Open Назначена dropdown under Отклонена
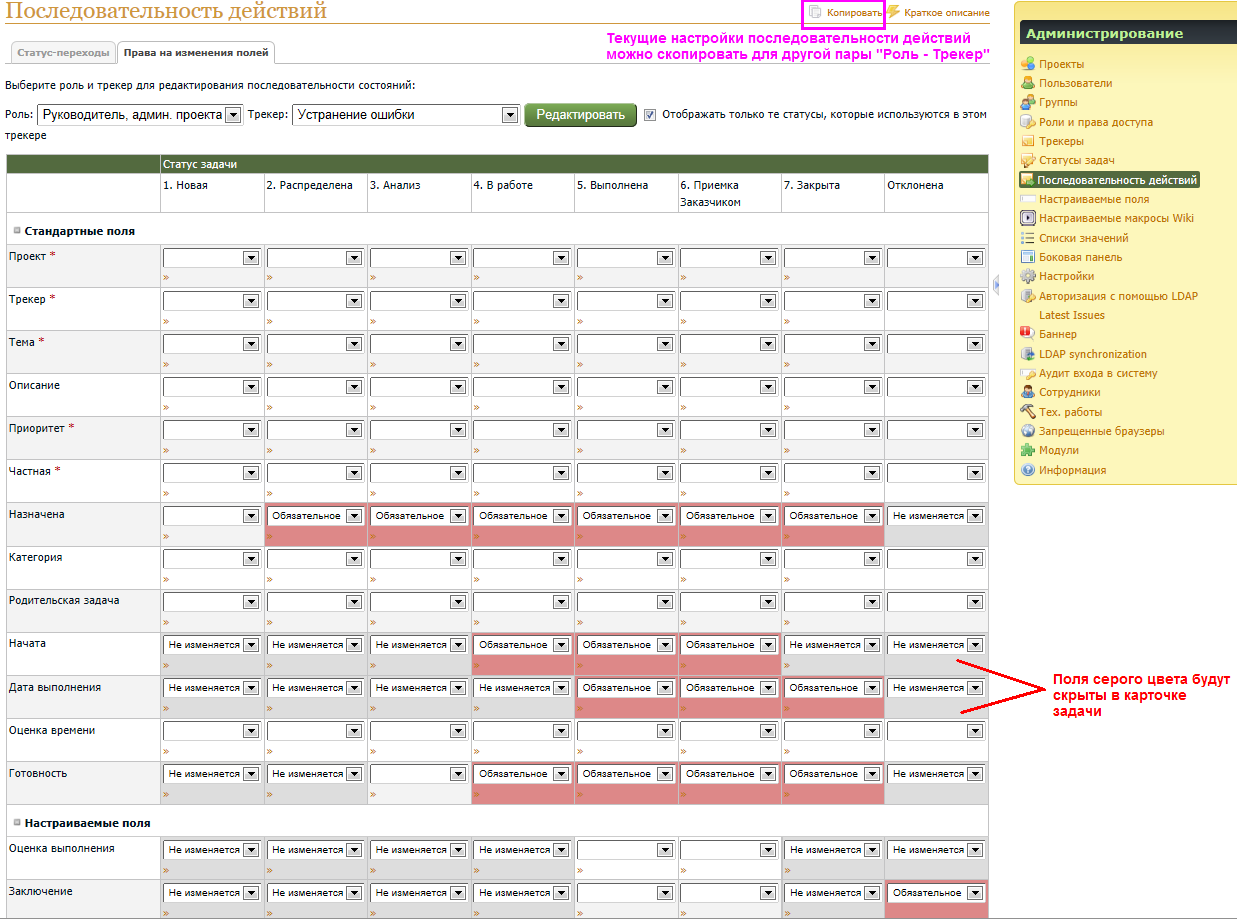 936,516
